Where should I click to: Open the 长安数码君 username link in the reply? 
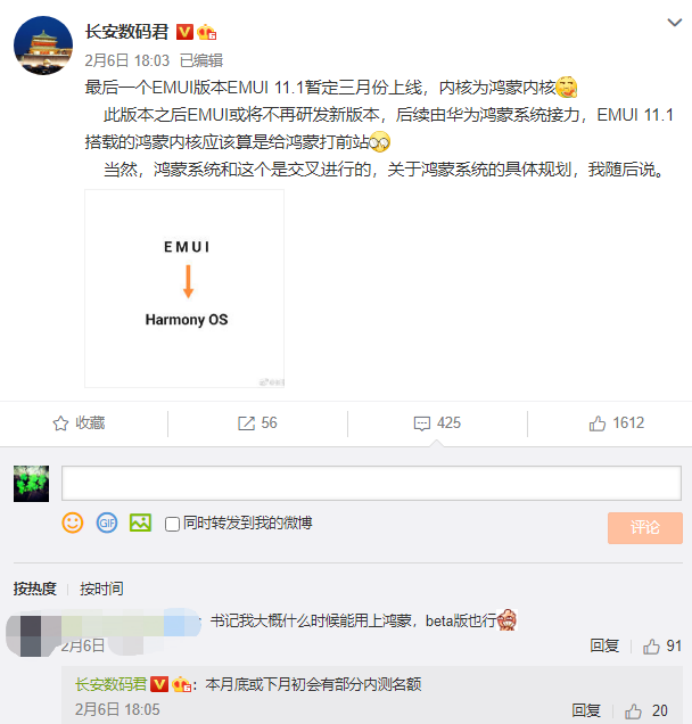click(x=111, y=684)
